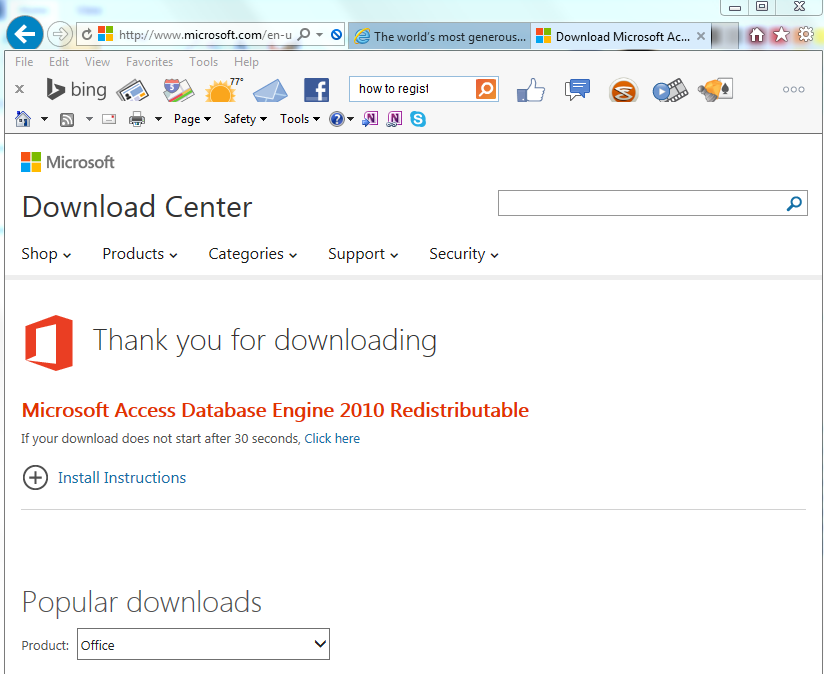Open the weather sun icon showing 77°
Screen dimensions: 824x674
point(224,90)
